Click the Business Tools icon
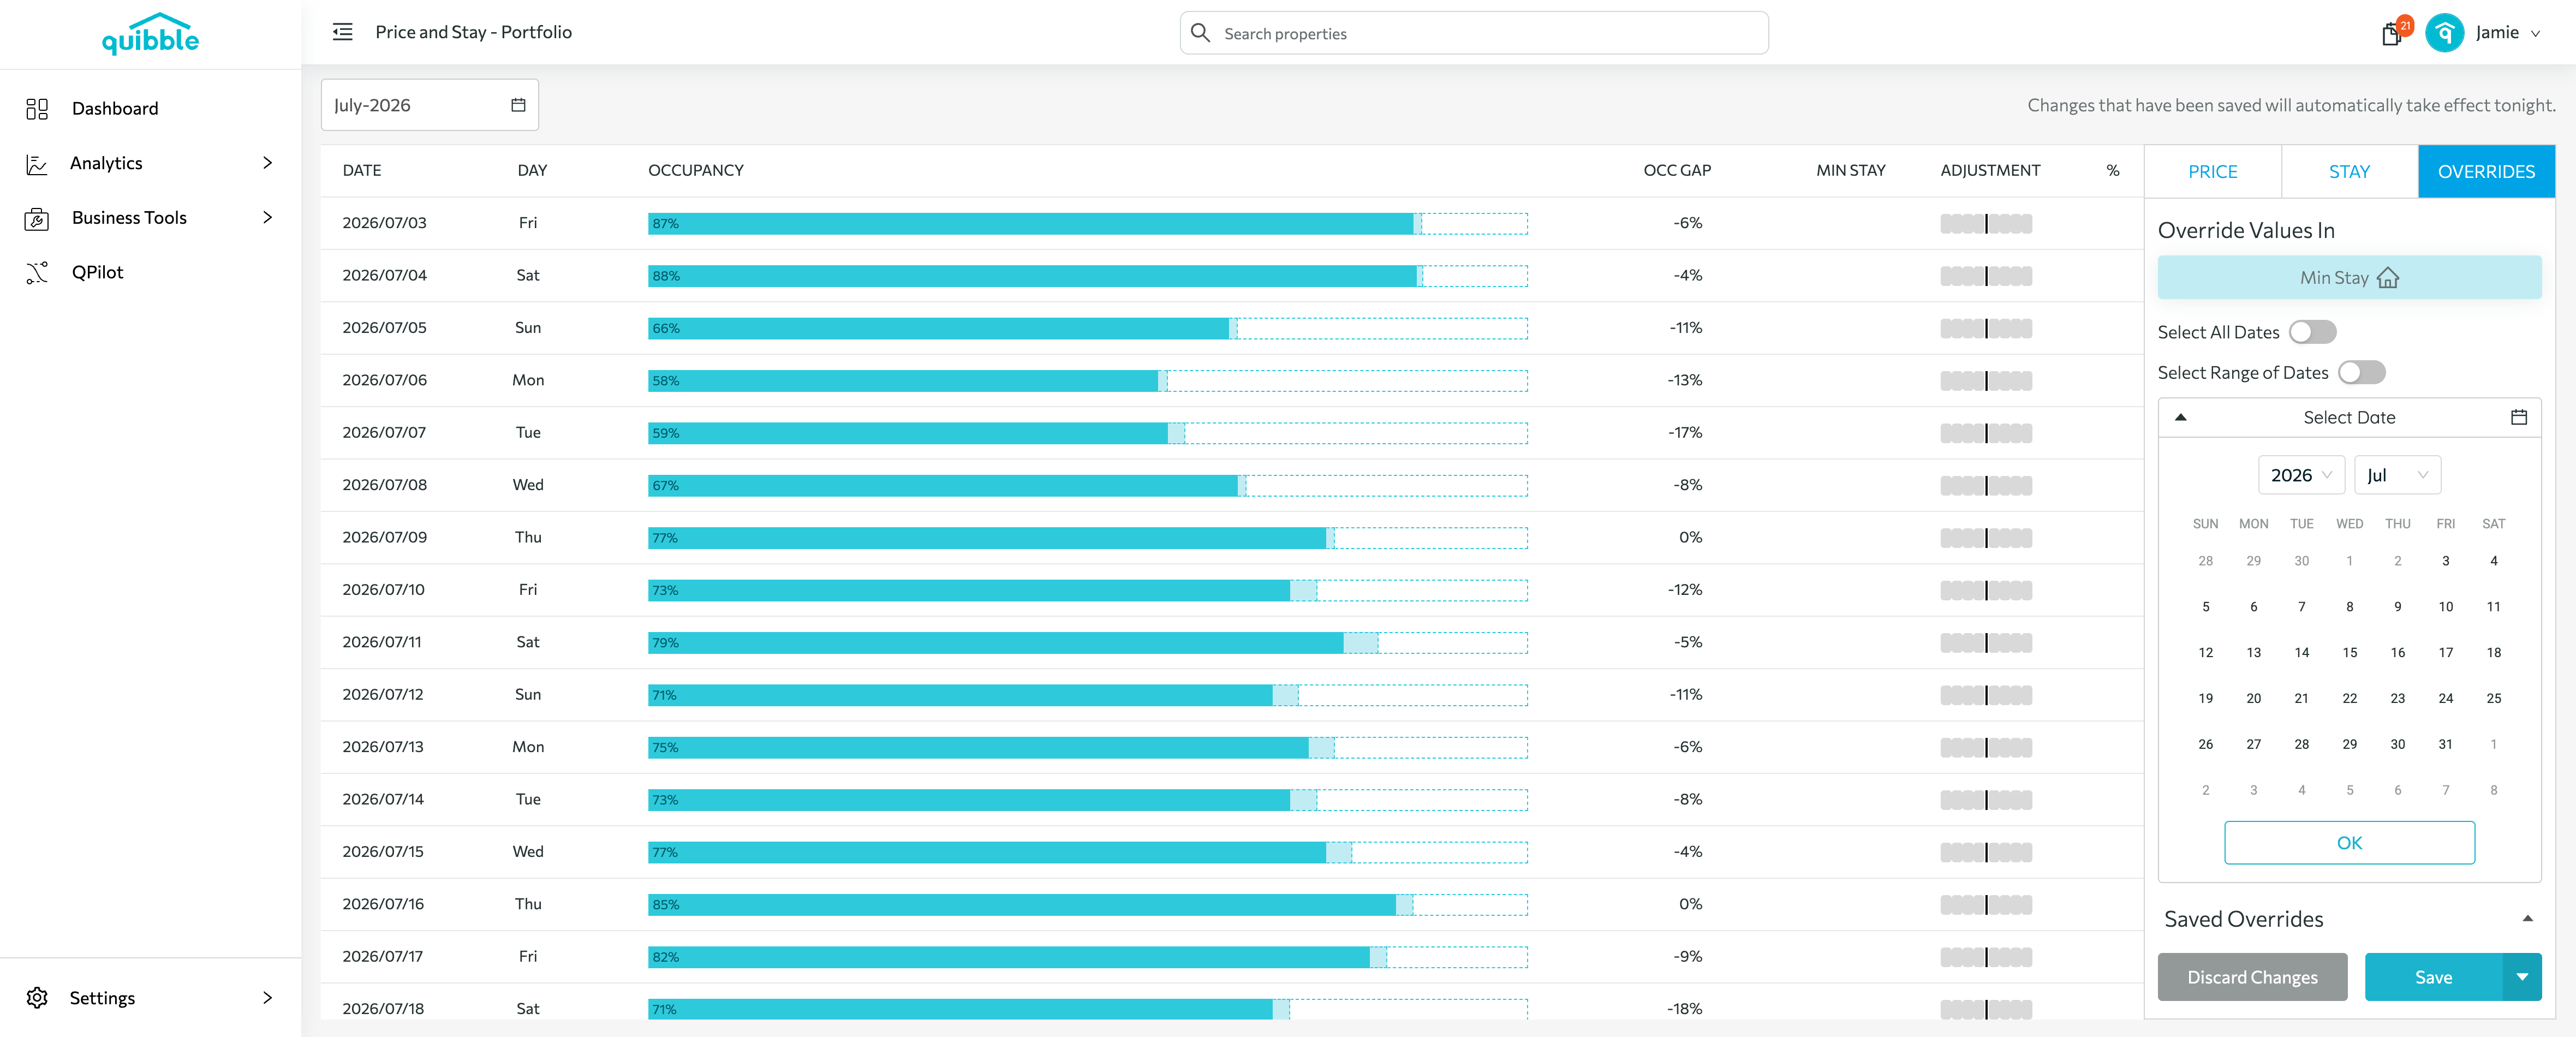This screenshot has height=1037, width=2576. pos(37,218)
